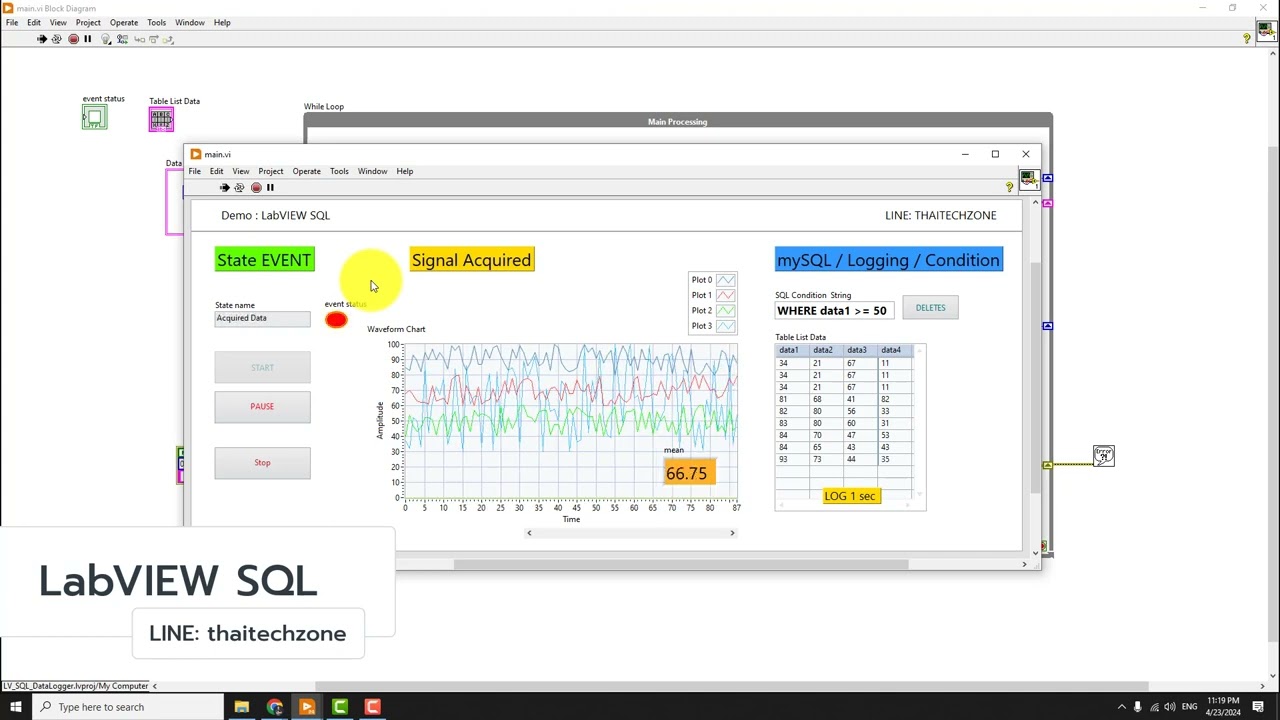Open Edit menu in Block Diagram window

point(34,22)
